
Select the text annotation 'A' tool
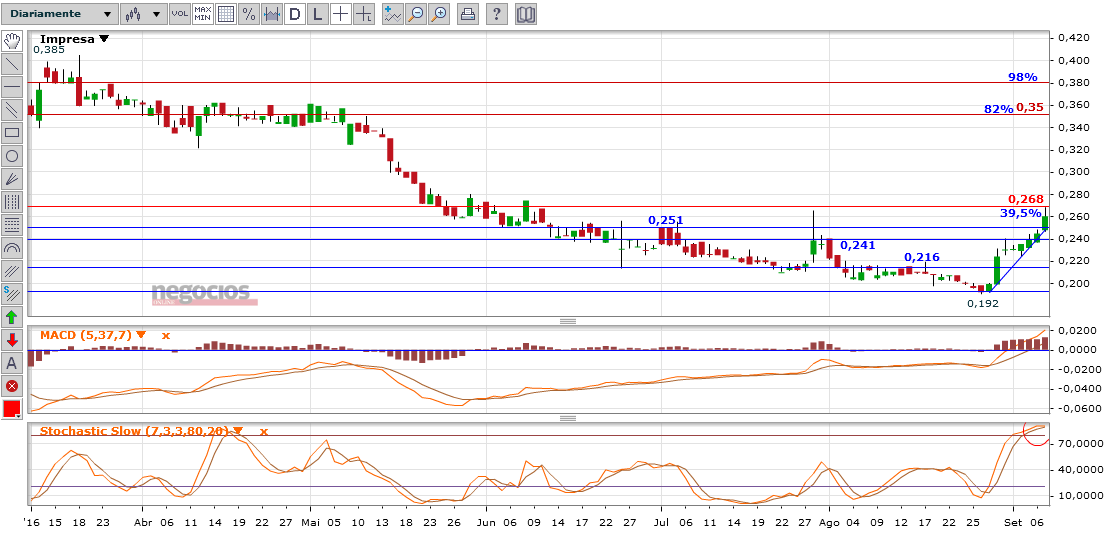[x=12, y=363]
